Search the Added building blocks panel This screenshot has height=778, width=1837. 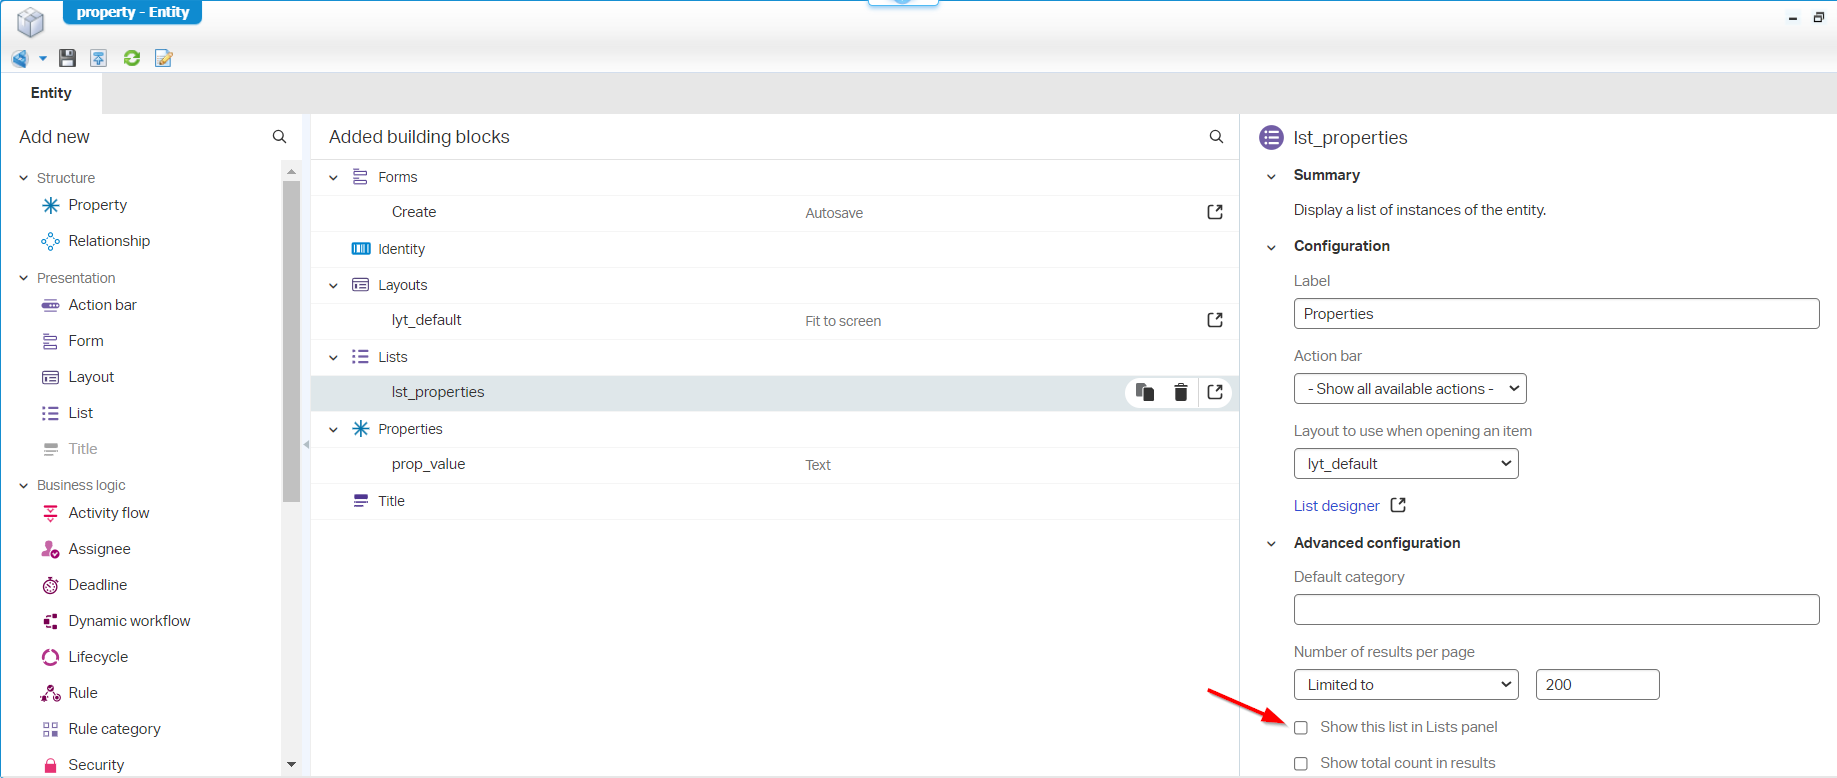point(1216,137)
